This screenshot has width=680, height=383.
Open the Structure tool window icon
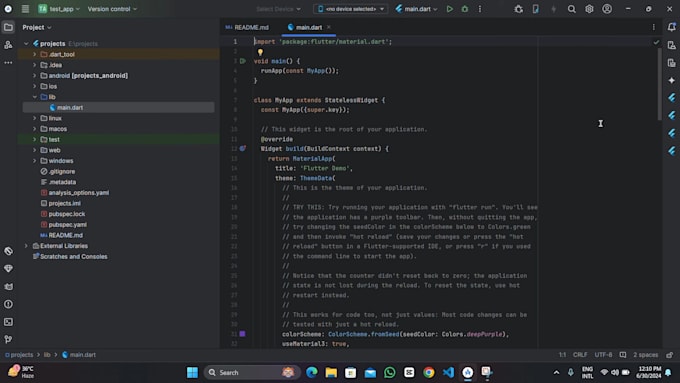tap(8, 45)
